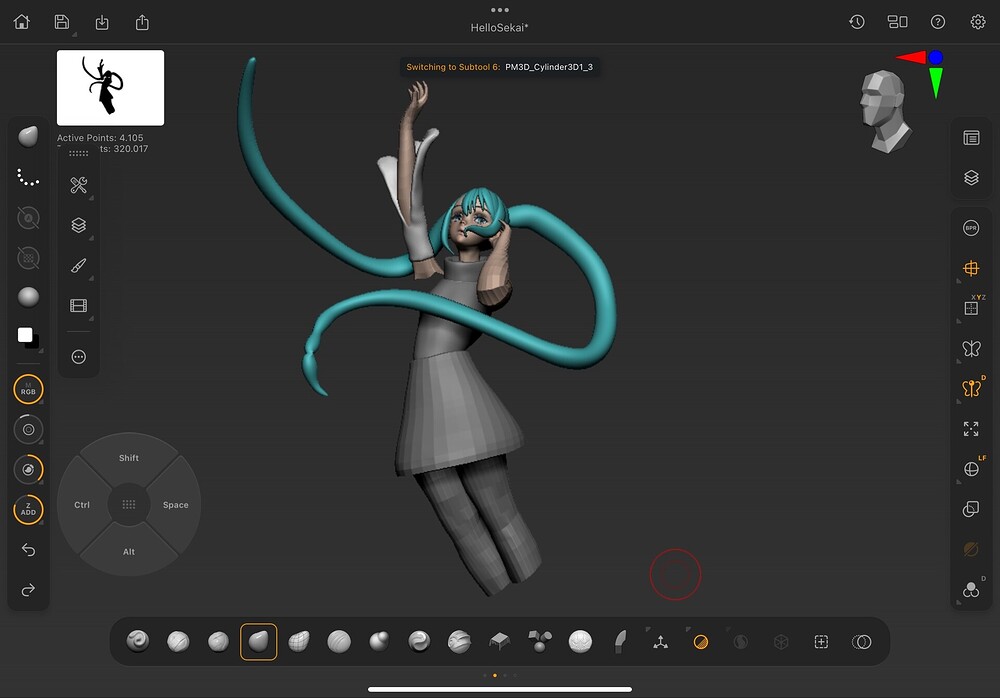Select the flat plane trim brush
The height and width of the screenshot is (698, 1000).
pyautogui.click(x=499, y=641)
